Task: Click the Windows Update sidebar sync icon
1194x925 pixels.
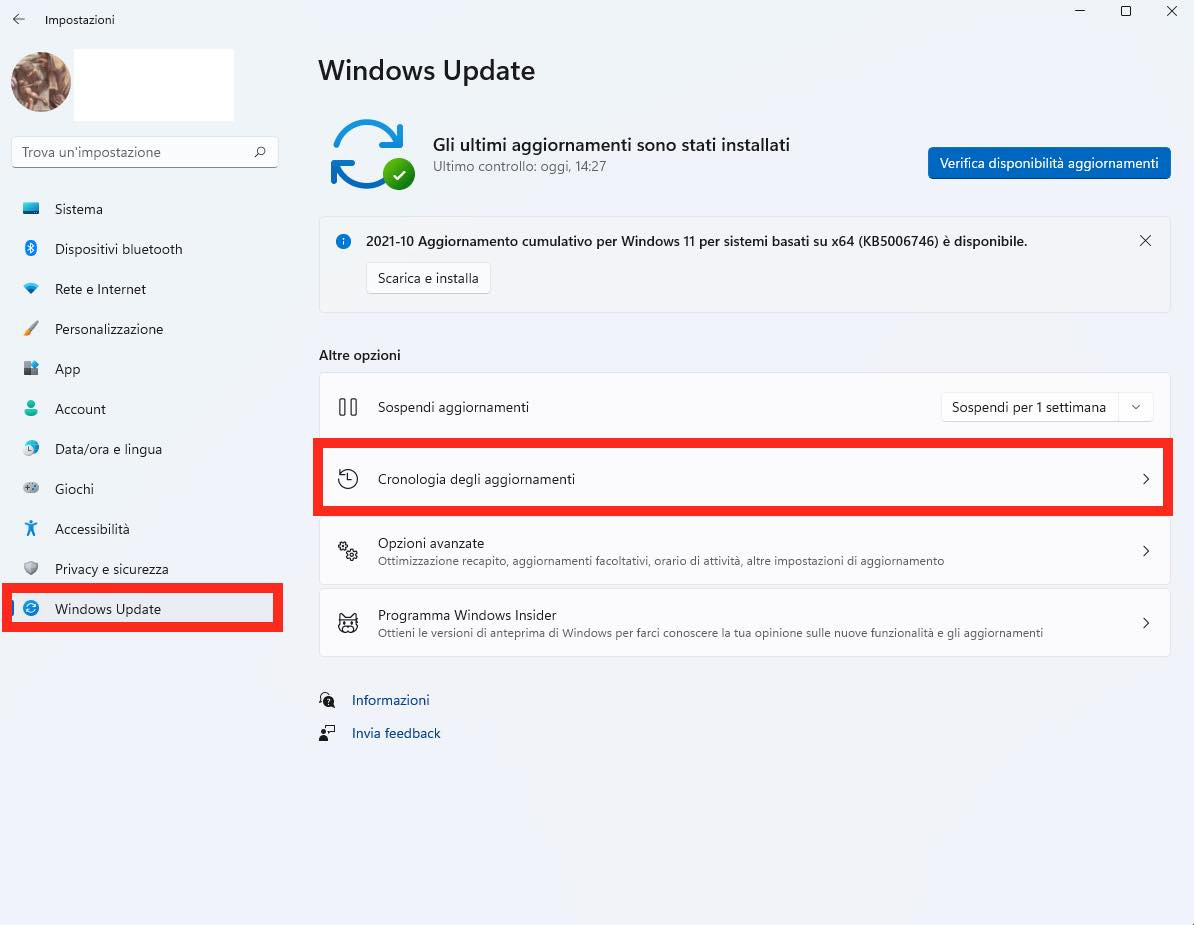Action: click(x=31, y=608)
